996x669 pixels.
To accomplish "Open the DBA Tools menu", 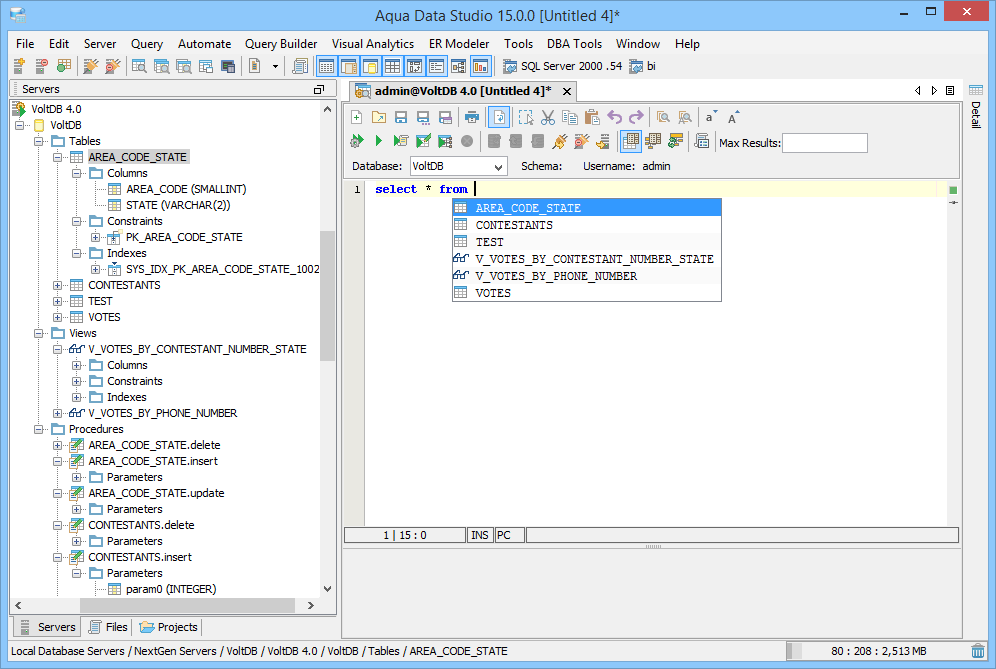I will click(x=574, y=44).
